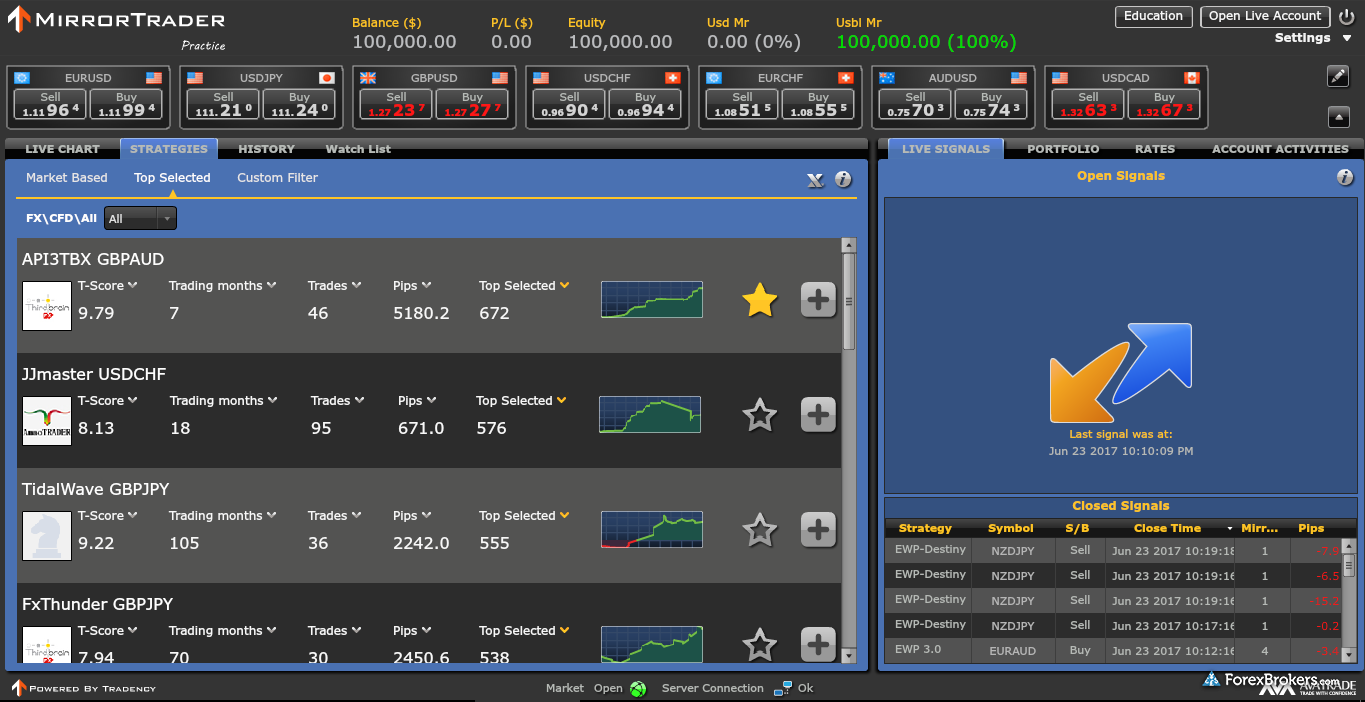Switch to the PORTFOLIO tab

point(1063,149)
